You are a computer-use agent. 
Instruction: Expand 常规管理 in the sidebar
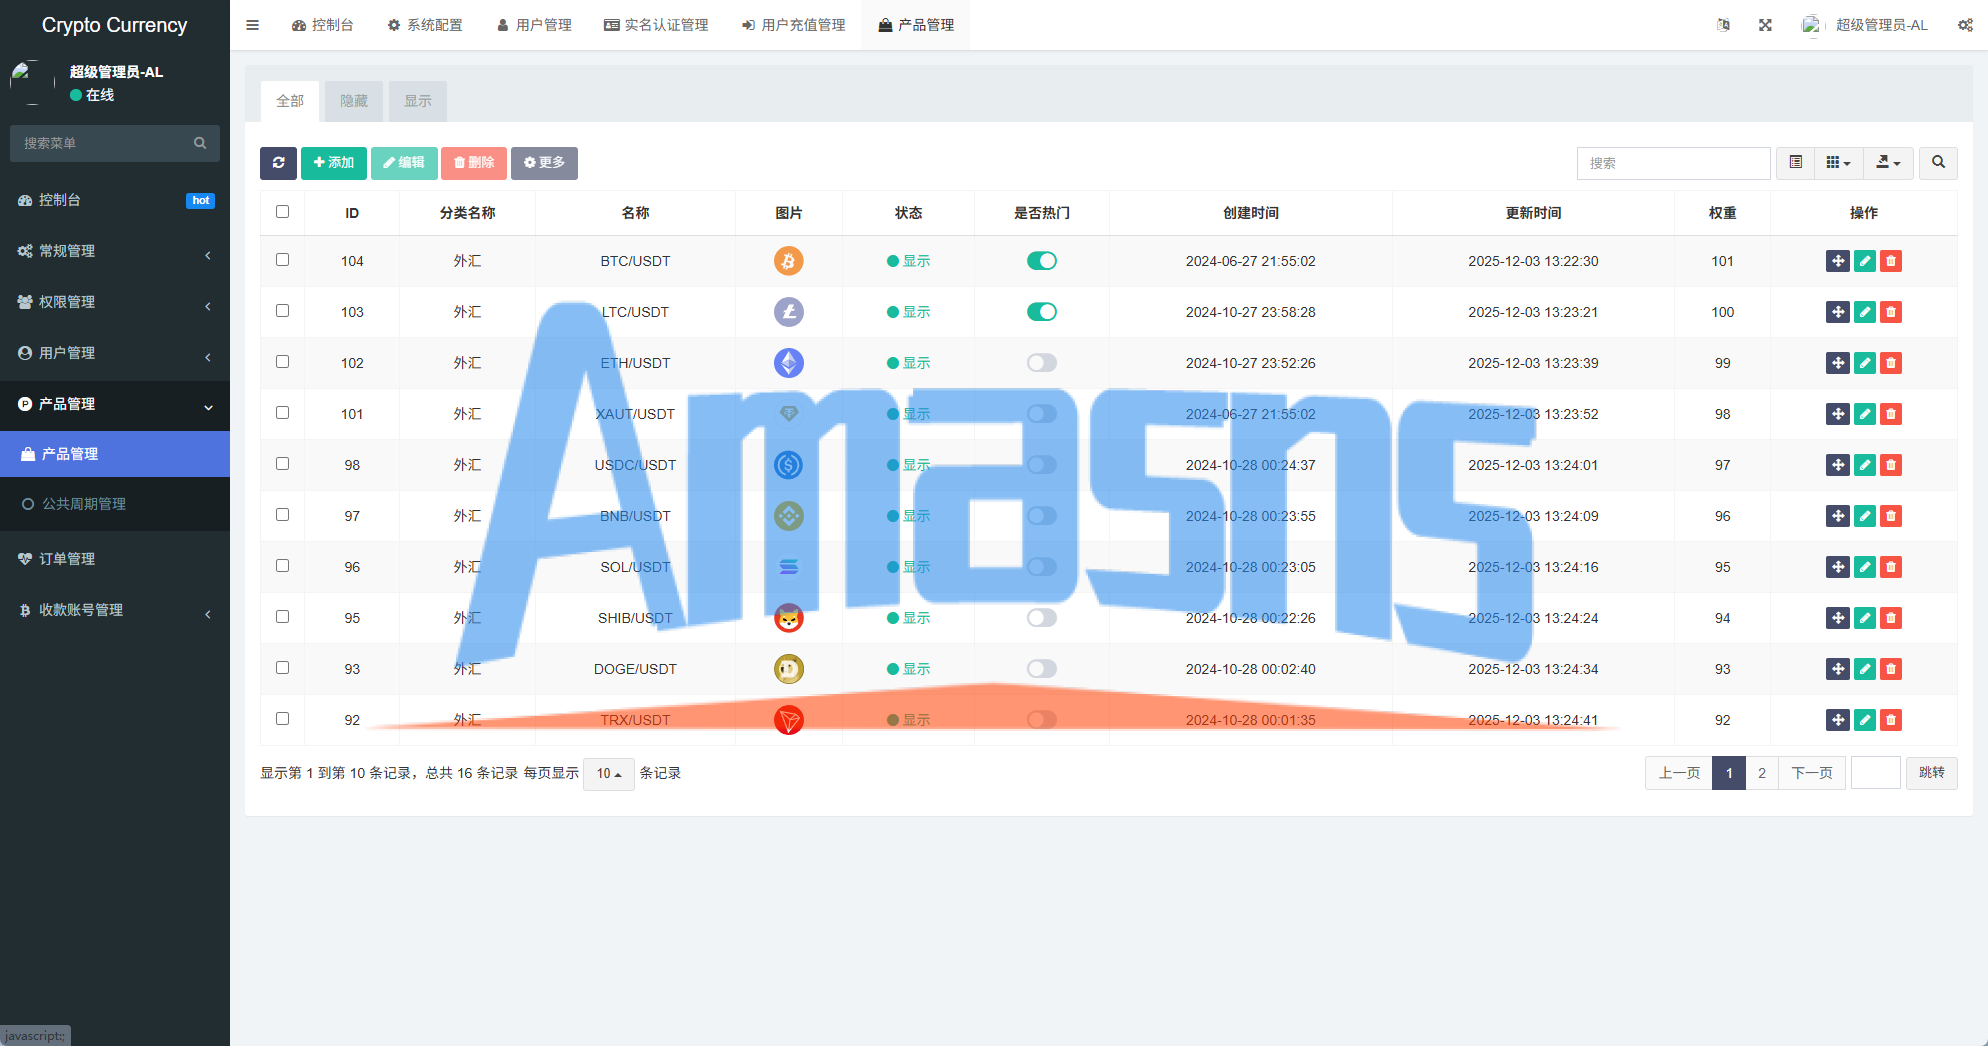115,251
